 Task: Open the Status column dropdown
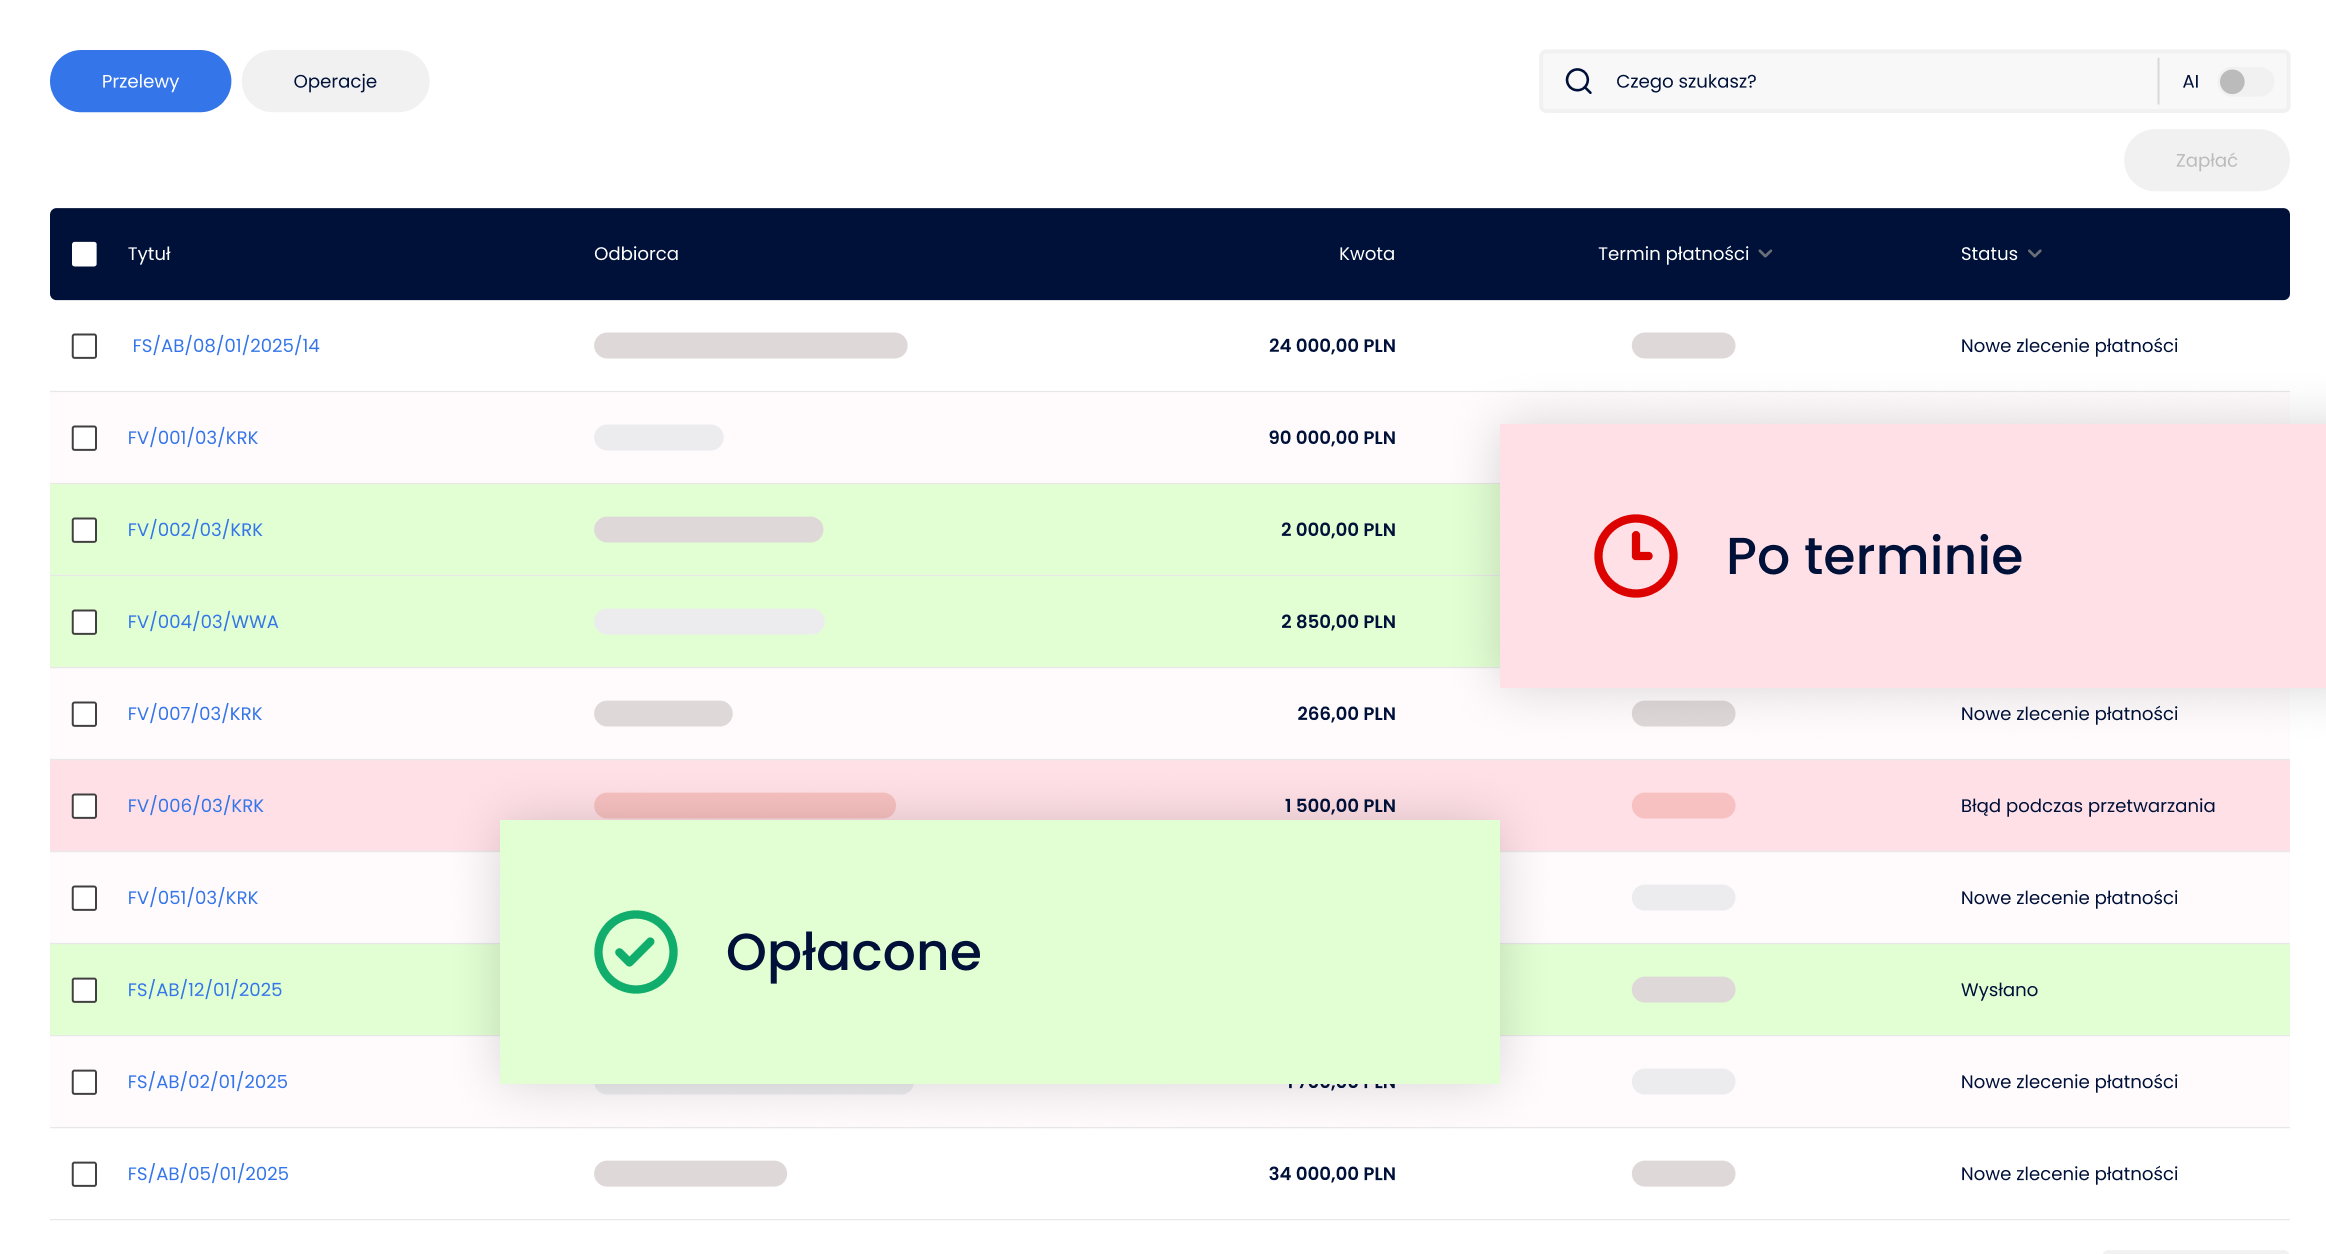point(2034,254)
